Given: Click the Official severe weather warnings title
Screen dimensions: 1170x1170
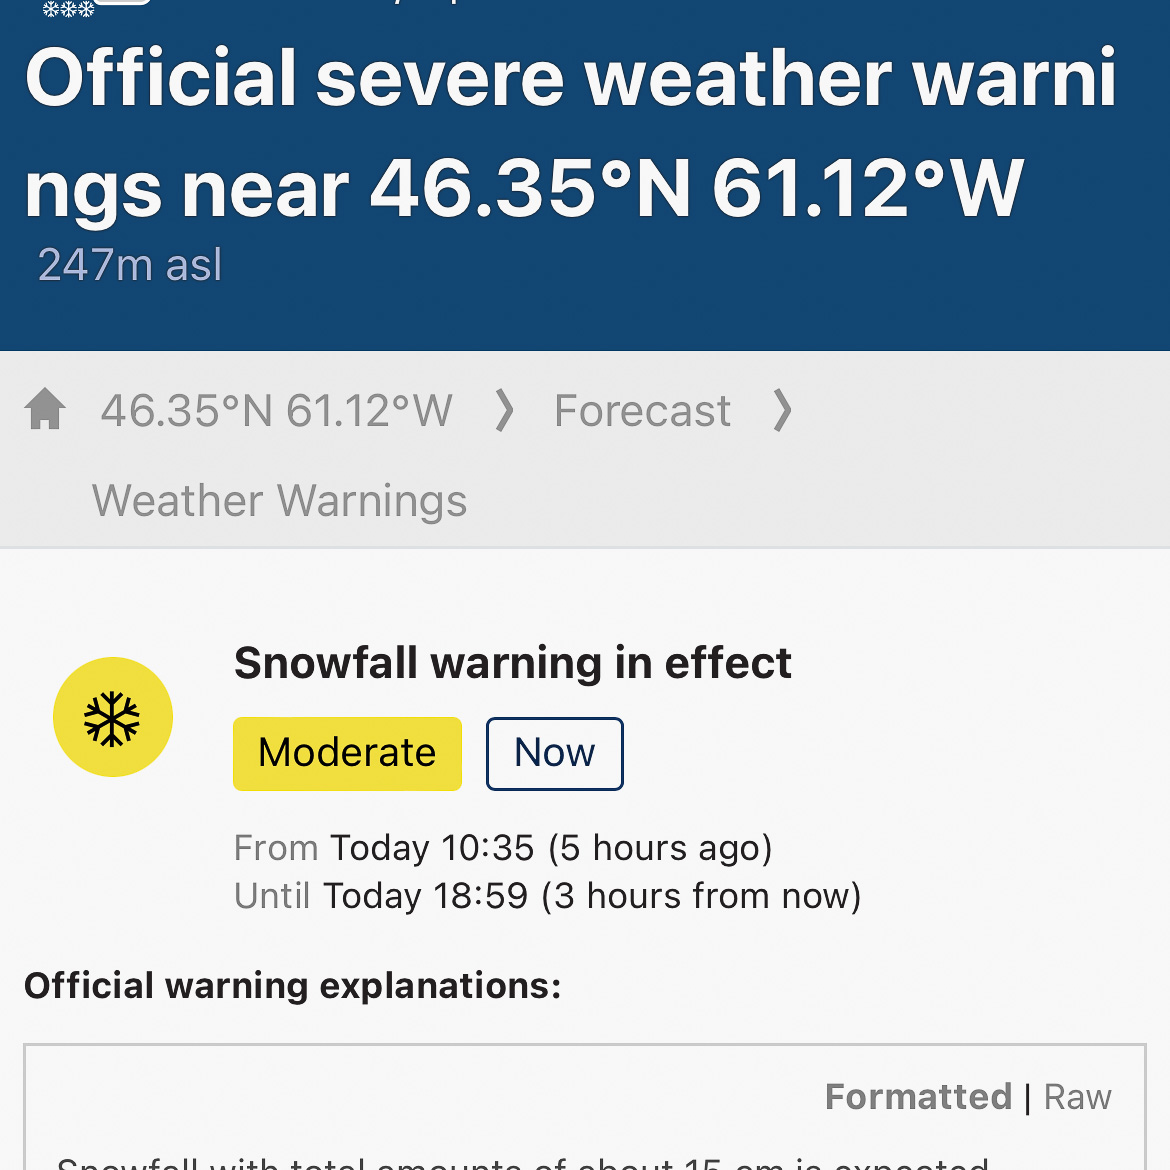Looking at the screenshot, I should coord(571,133).
